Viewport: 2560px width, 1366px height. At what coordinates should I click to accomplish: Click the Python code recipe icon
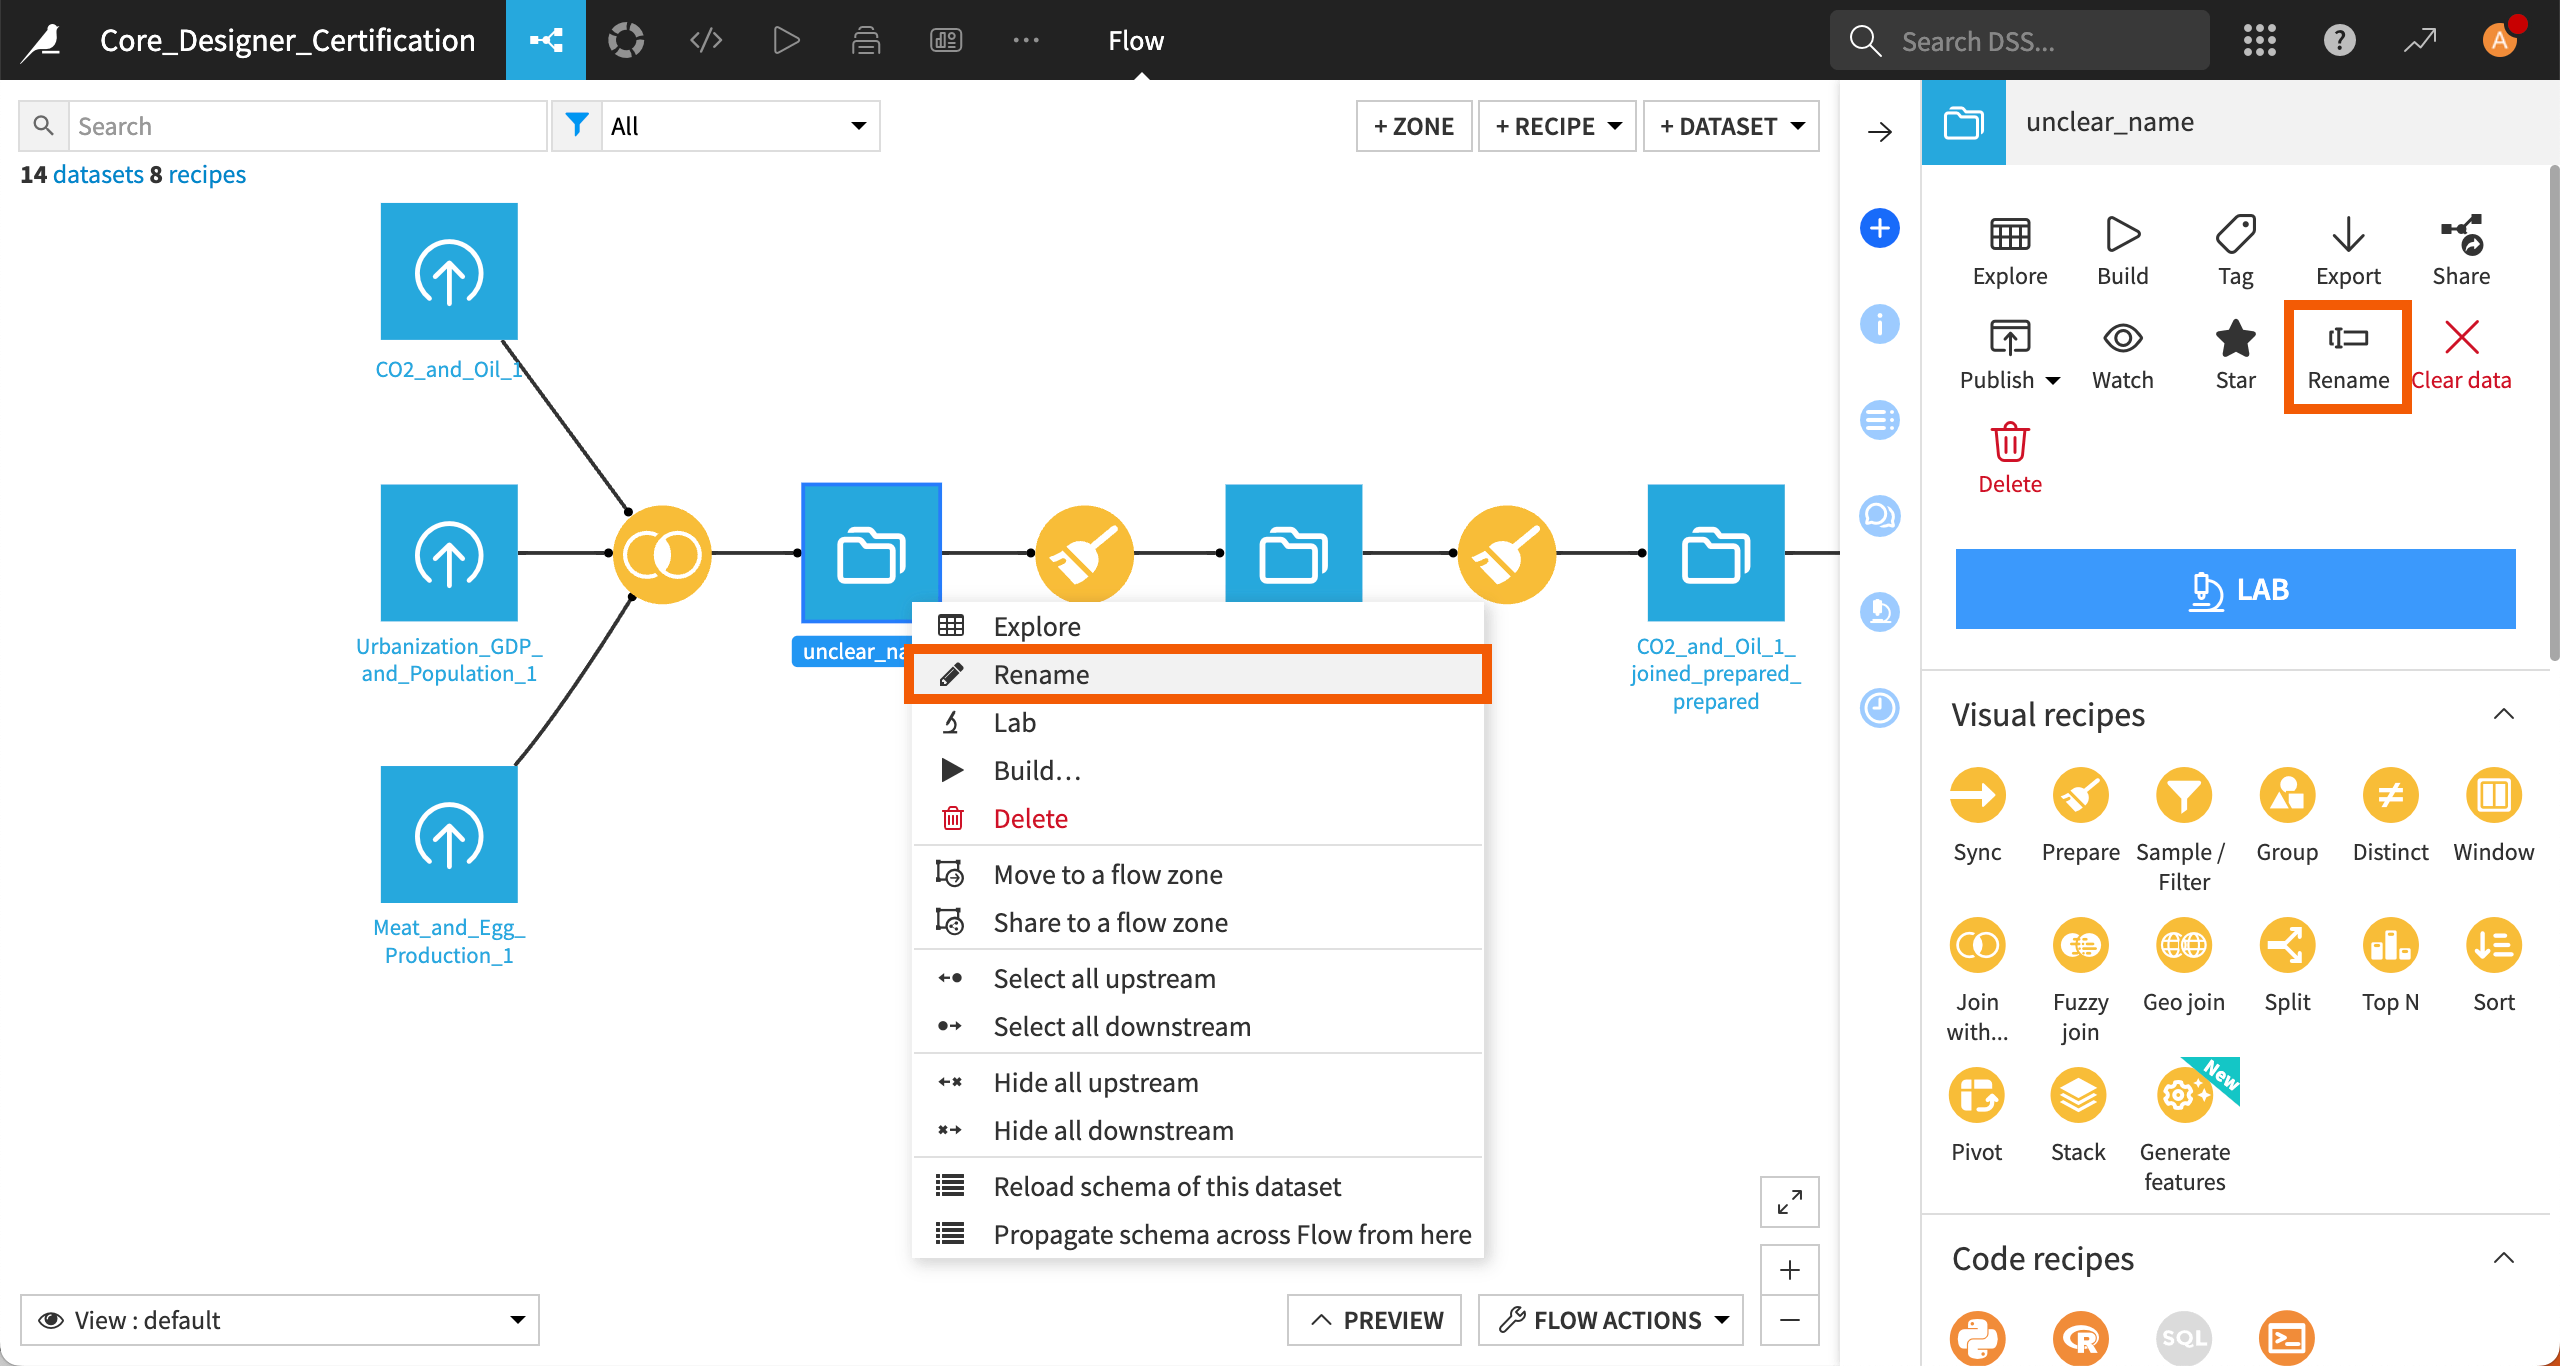pyautogui.click(x=1976, y=1337)
